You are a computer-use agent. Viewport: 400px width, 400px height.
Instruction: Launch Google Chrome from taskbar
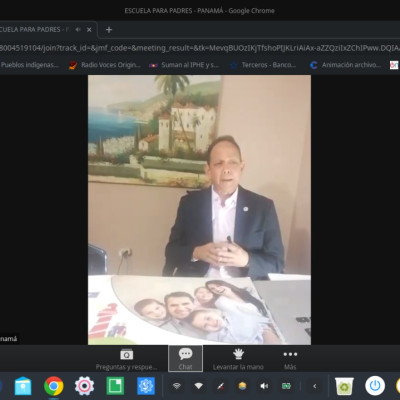click(x=53, y=386)
